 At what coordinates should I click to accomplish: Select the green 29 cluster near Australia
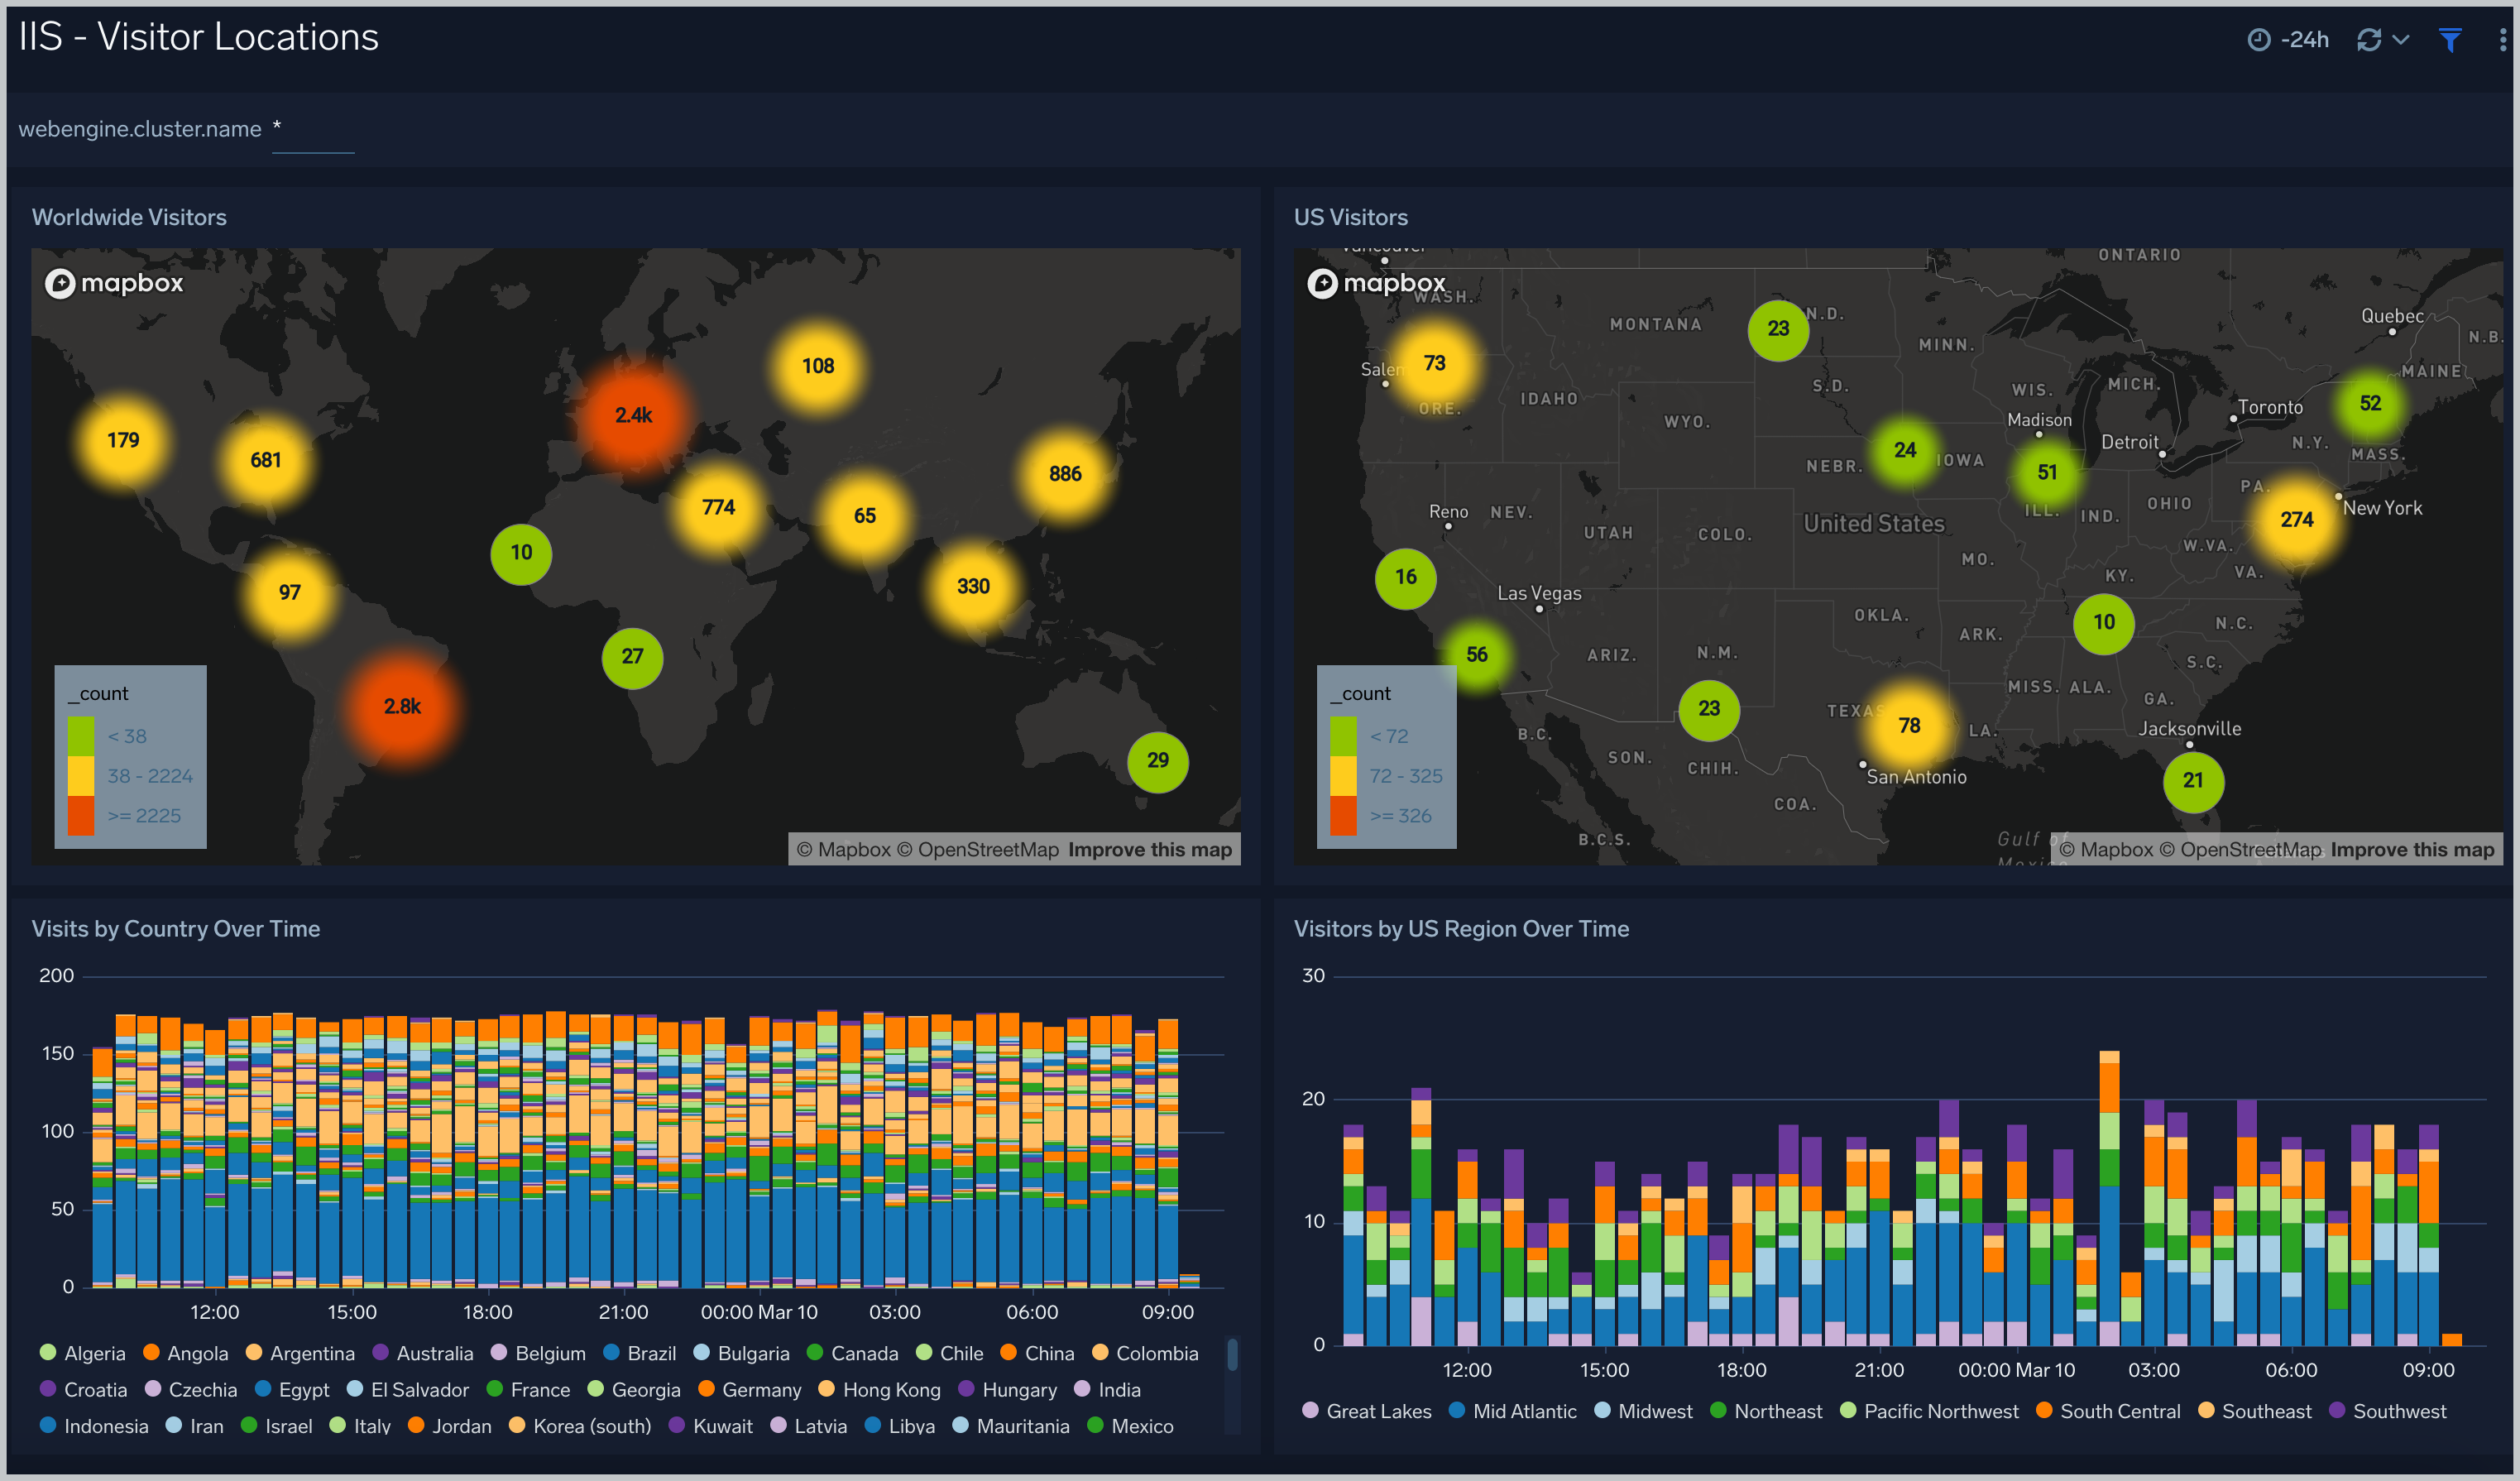1157,761
